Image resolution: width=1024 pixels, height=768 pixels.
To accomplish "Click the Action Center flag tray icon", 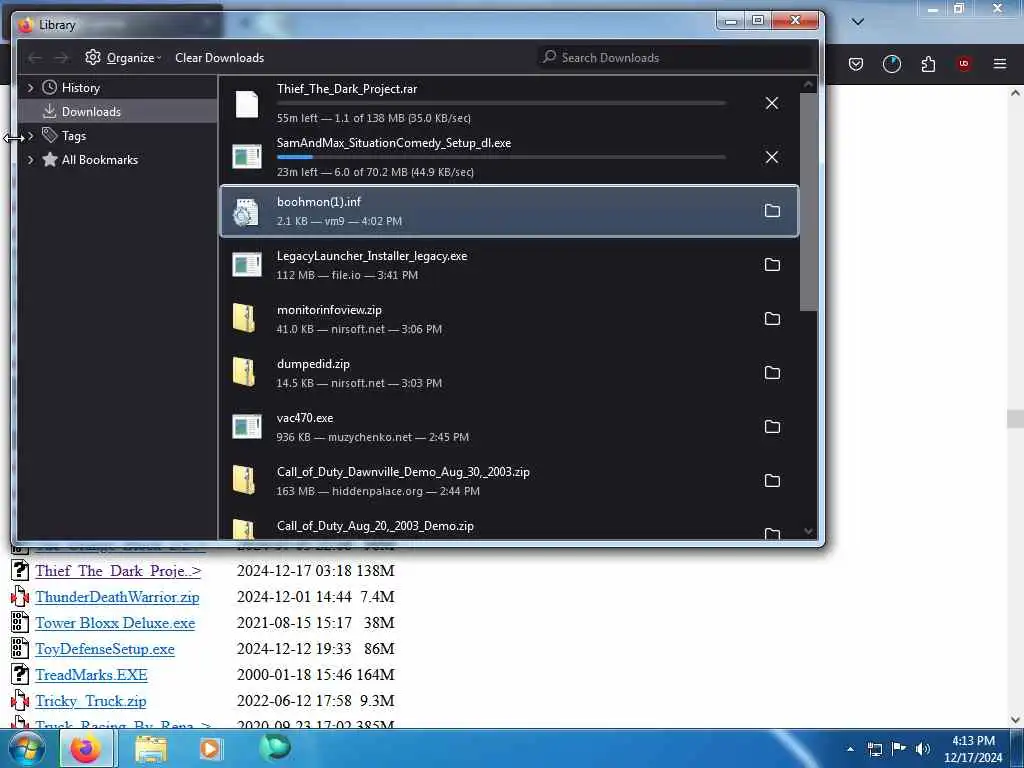I will [x=899, y=749].
